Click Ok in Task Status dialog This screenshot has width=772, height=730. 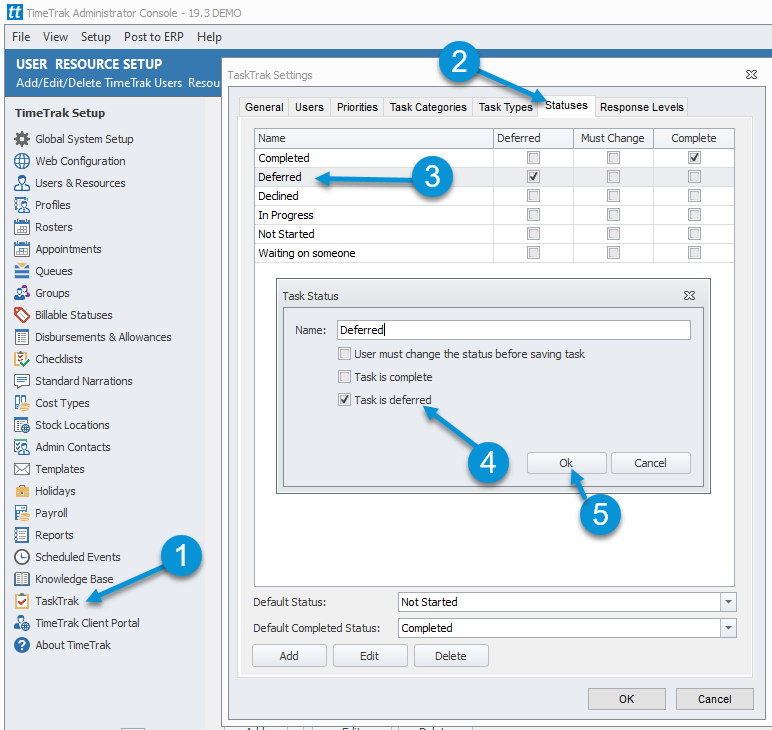pyautogui.click(x=566, y=463)
